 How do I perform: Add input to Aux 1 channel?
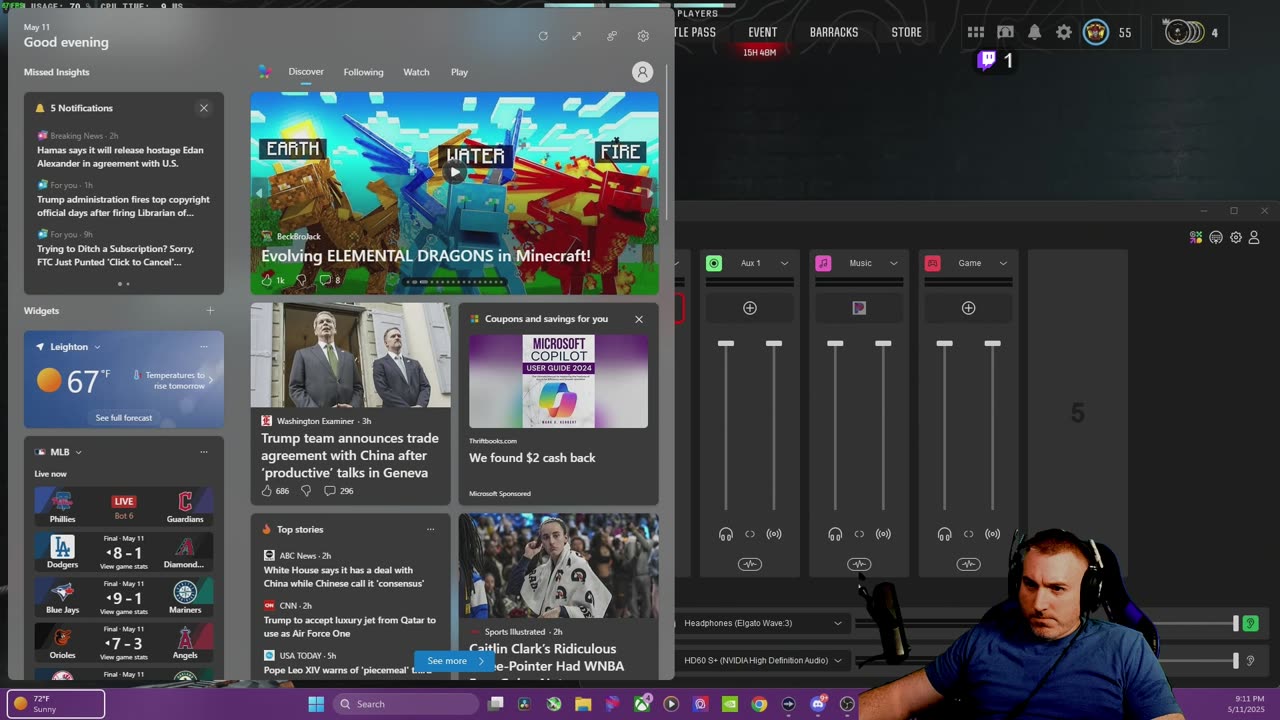pos(750,308)
